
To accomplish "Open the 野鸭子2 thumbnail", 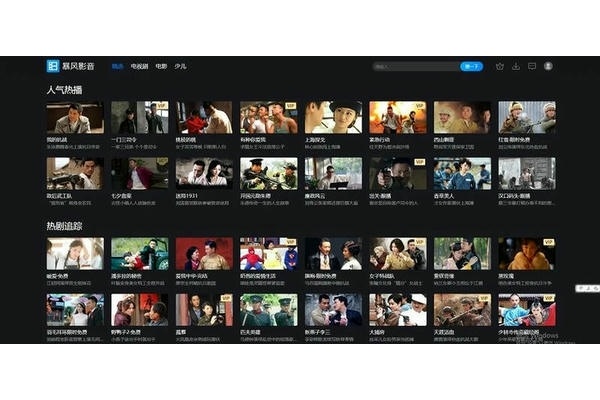I will (x=140, y=310).
